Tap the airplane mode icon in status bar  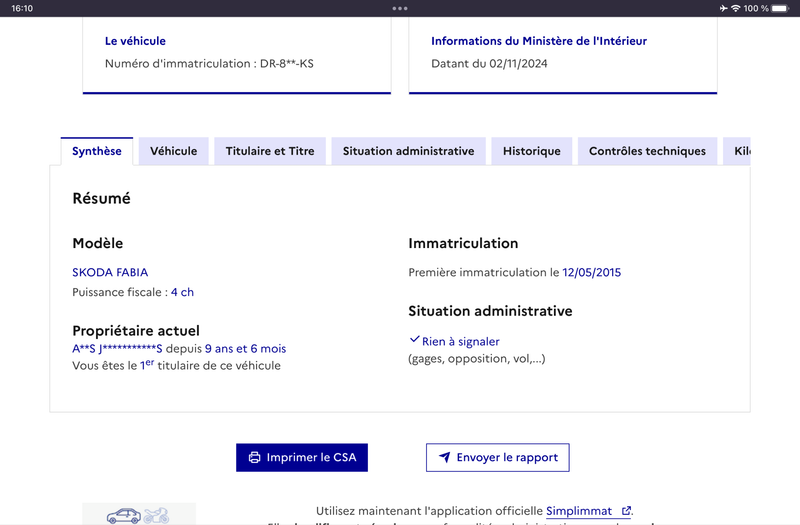pyautogui.click(x=723, y=8)
